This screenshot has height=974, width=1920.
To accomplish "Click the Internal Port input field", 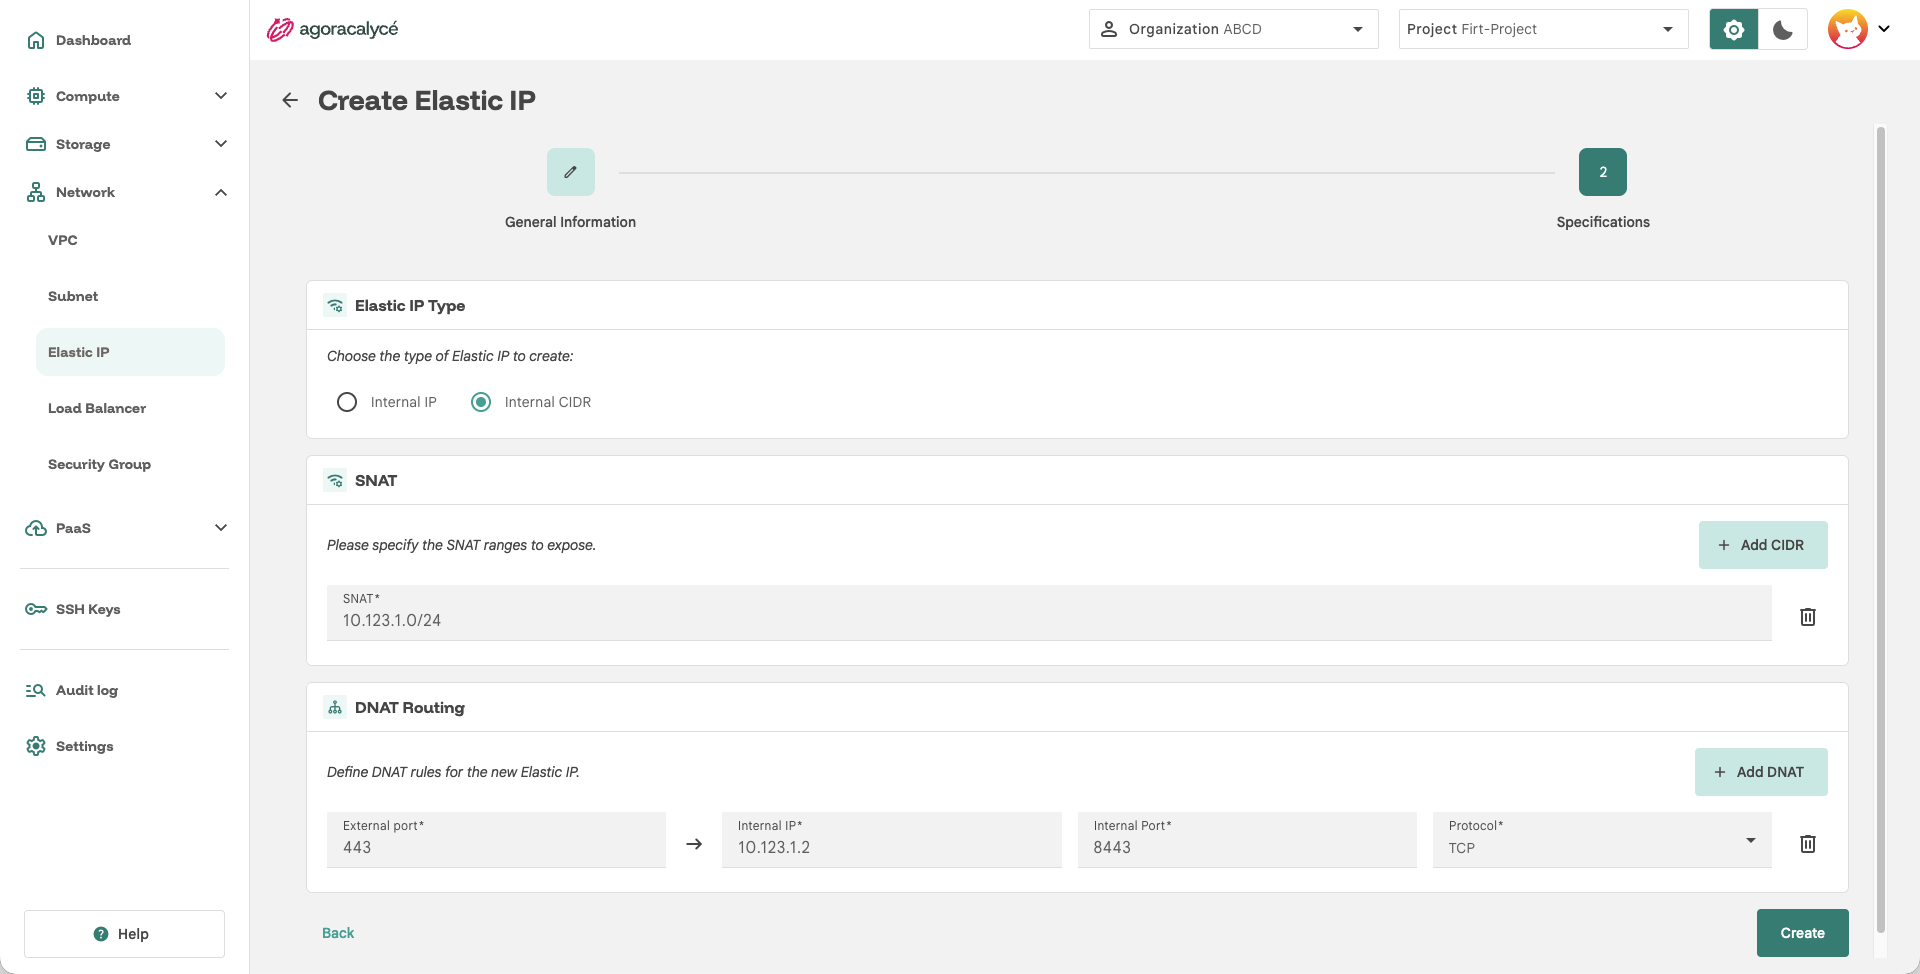I will coord(1247,840).
